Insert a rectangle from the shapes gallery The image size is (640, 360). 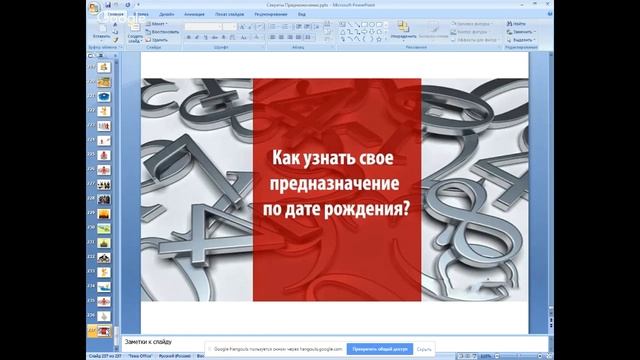(364, 24)
